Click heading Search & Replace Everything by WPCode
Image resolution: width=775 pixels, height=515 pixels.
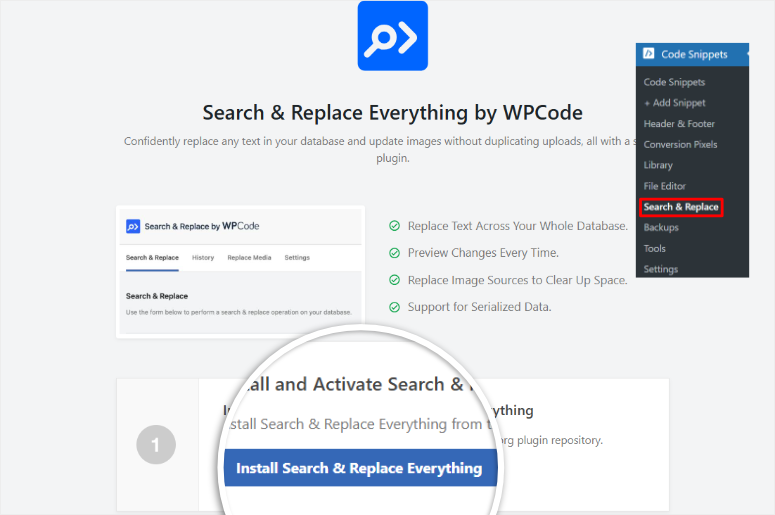coord(392,113)
